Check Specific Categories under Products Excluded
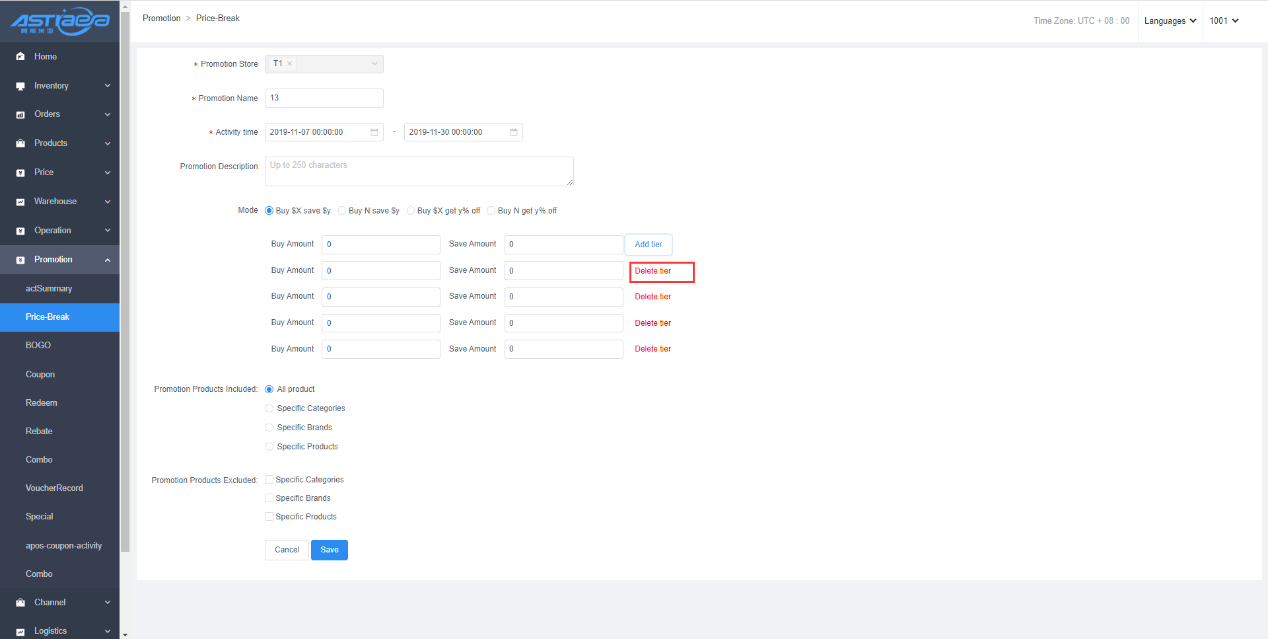1268x639 pixels. 269,480
